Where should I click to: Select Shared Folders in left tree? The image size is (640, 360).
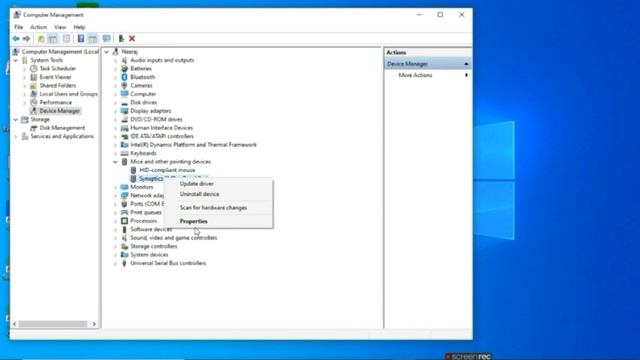coord(58,86)
